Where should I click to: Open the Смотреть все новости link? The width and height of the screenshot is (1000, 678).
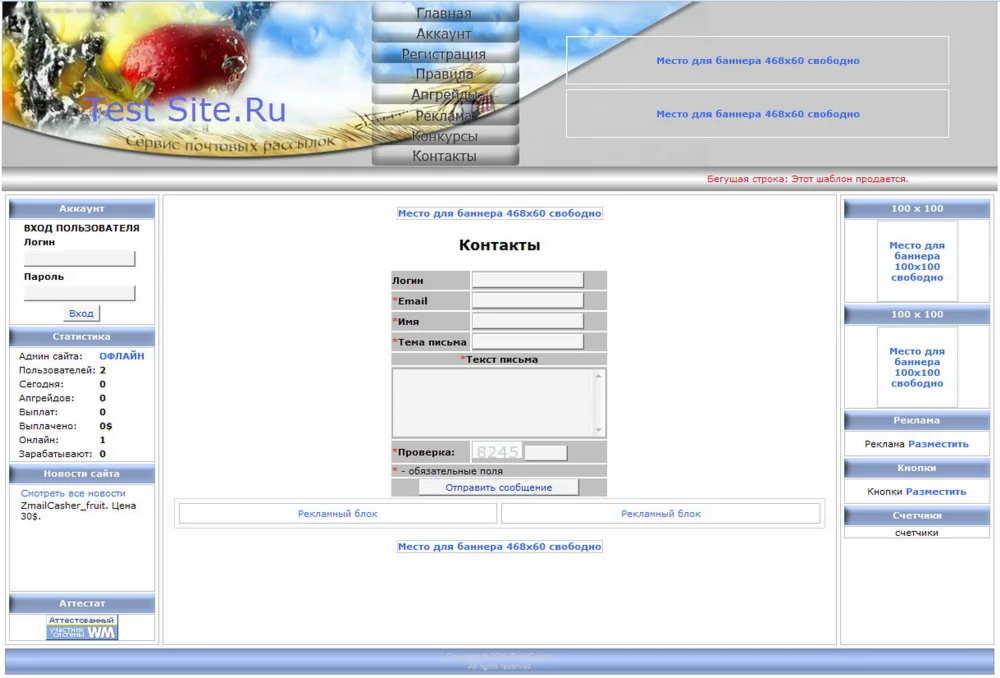[73, 493]
